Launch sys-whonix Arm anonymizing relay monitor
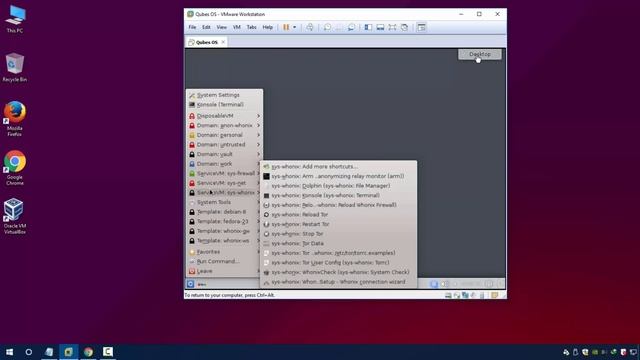This screenshot has width=640, height=360. click(338, 176)
